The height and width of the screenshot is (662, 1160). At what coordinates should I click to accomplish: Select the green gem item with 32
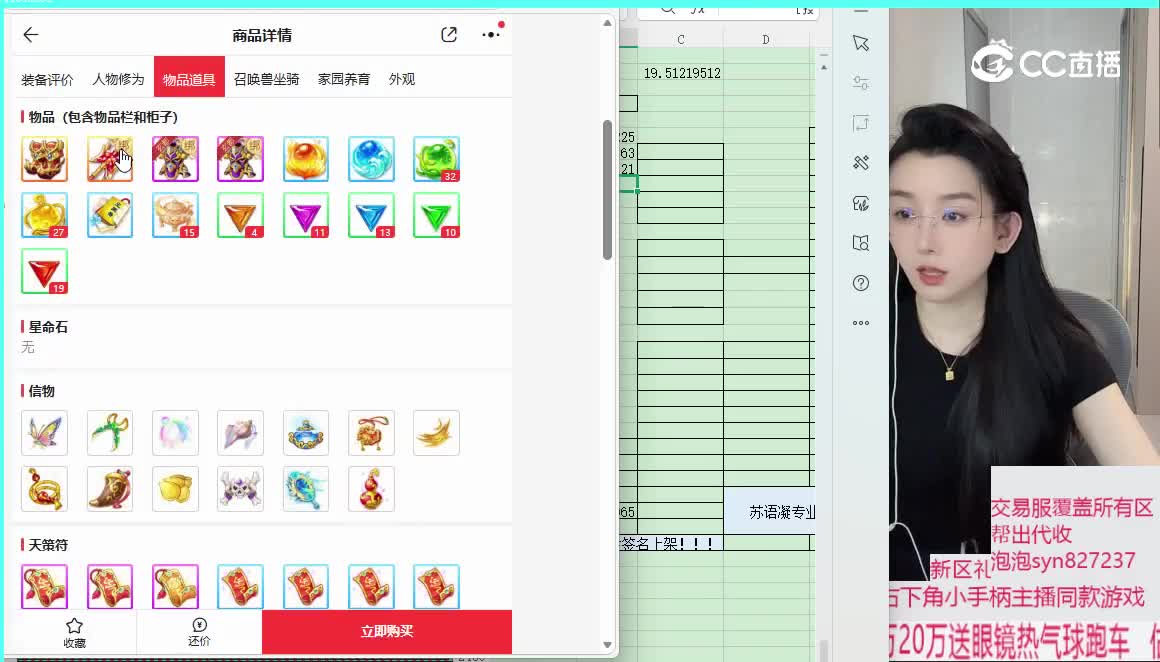[436, 159]
